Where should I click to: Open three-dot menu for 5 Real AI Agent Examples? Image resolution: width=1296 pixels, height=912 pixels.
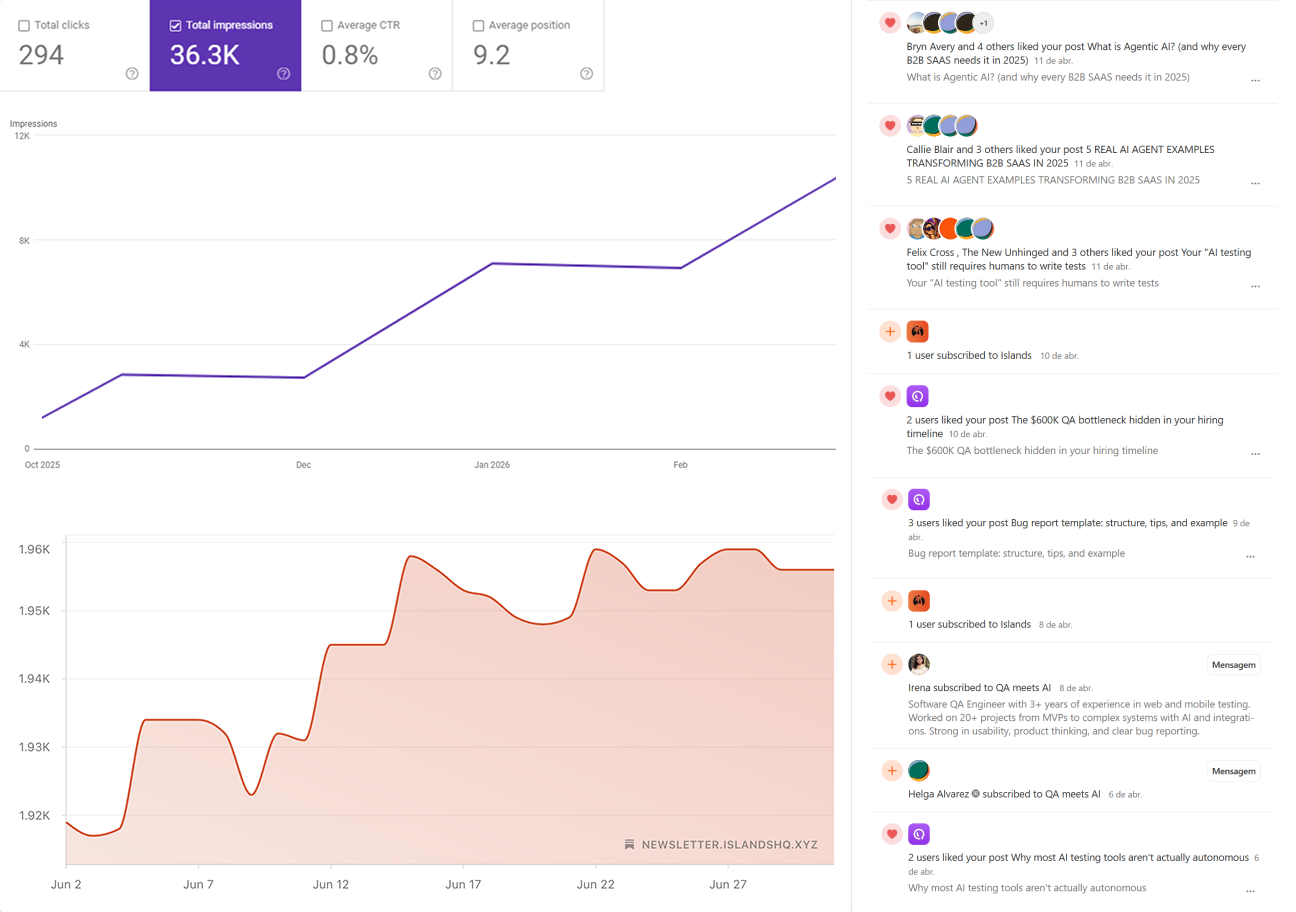tap(1255, 184)
